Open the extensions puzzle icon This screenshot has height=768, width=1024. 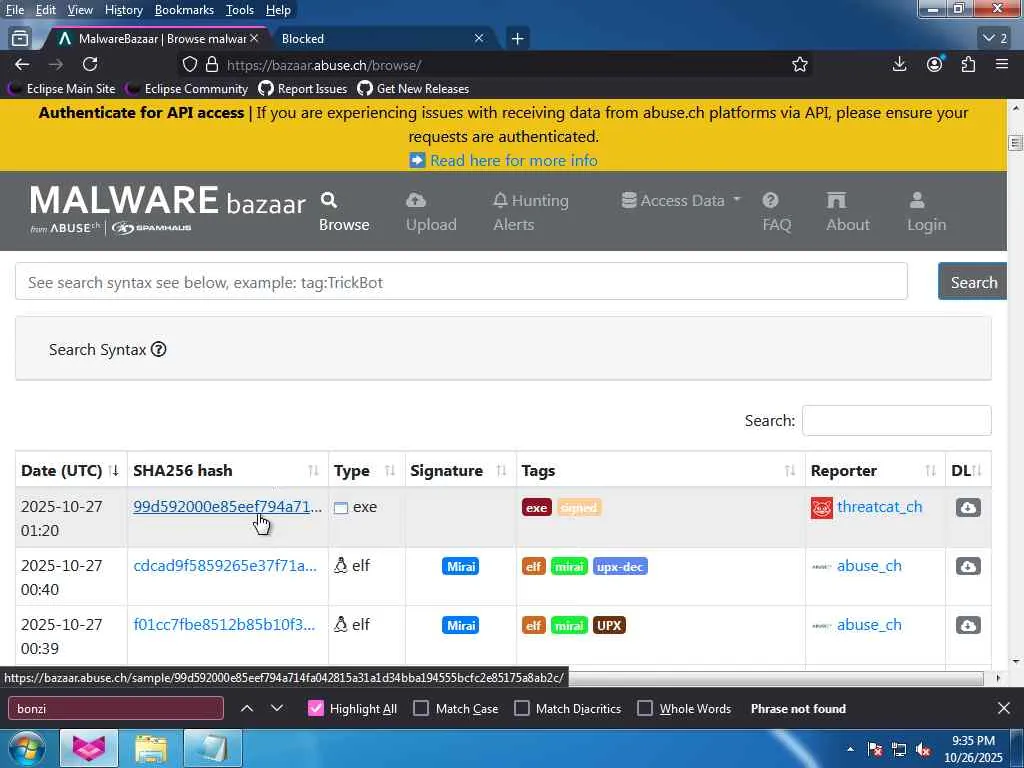pyautogui.click(x=968, y=64)
